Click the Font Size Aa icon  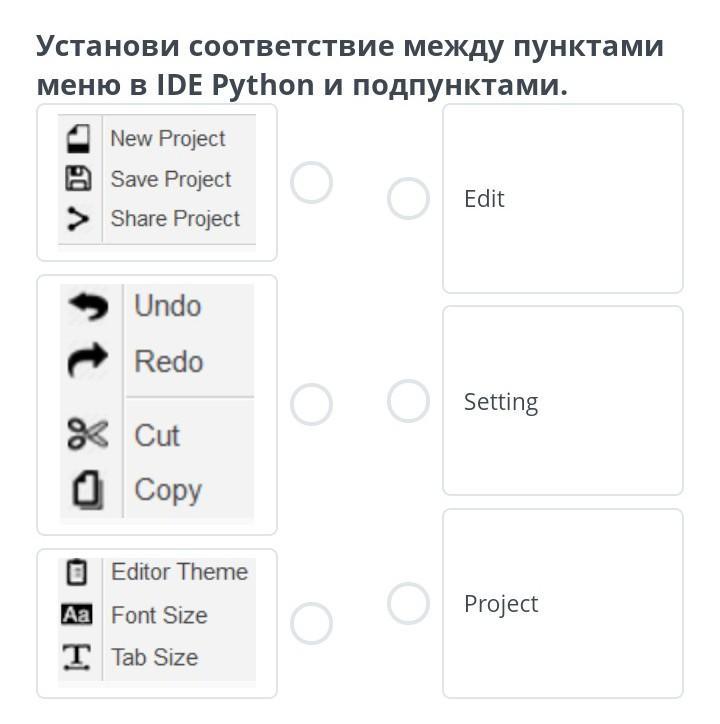[77, 615]
